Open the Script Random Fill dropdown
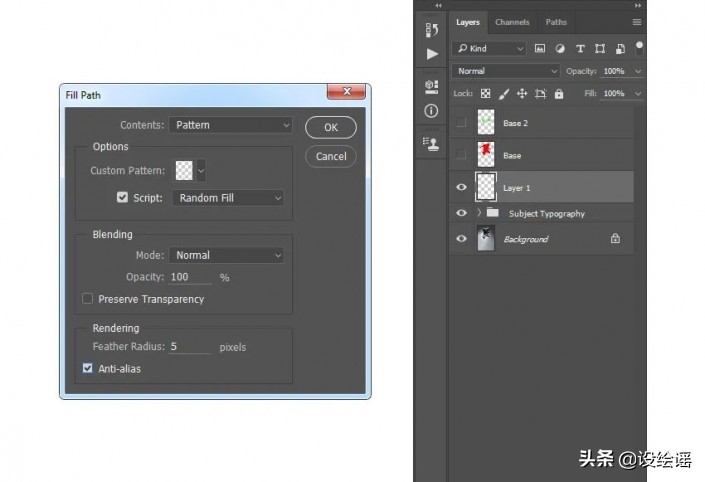 pyautogui.click(x=228, y=198)
